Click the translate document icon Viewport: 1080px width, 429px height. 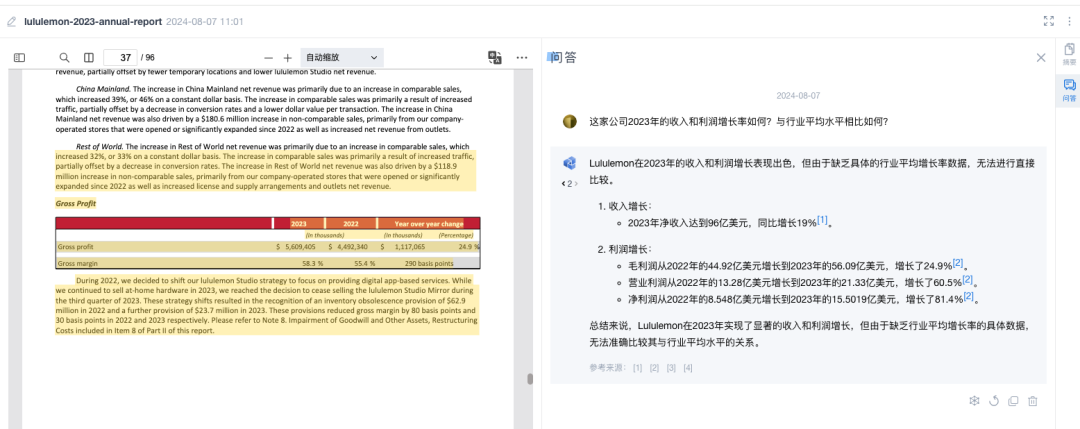(494, 58)
